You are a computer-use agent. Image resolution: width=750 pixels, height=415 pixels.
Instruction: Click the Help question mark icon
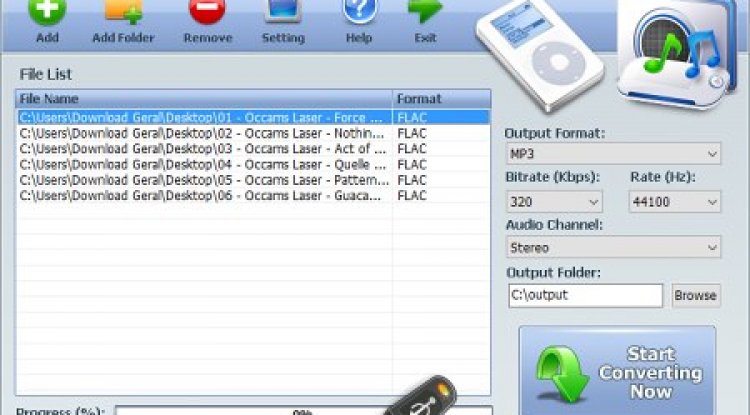[x=359, y=11]
